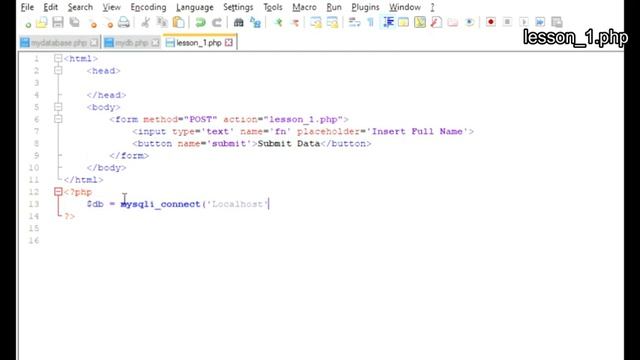The height and width of the screenshot is (360, 640).
Task: Open the Tools menu
Action: tap(273, 7)
